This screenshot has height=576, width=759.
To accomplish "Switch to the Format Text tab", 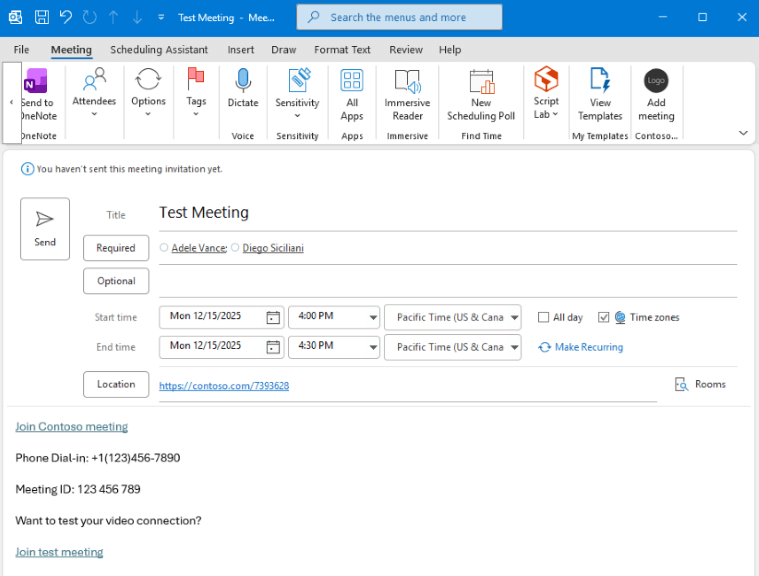I will [x=342, y=50].
